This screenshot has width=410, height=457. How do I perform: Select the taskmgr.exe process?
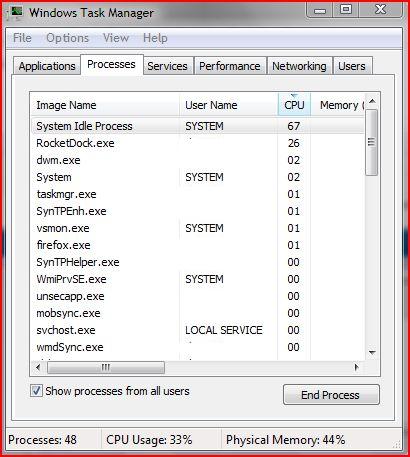198,194
